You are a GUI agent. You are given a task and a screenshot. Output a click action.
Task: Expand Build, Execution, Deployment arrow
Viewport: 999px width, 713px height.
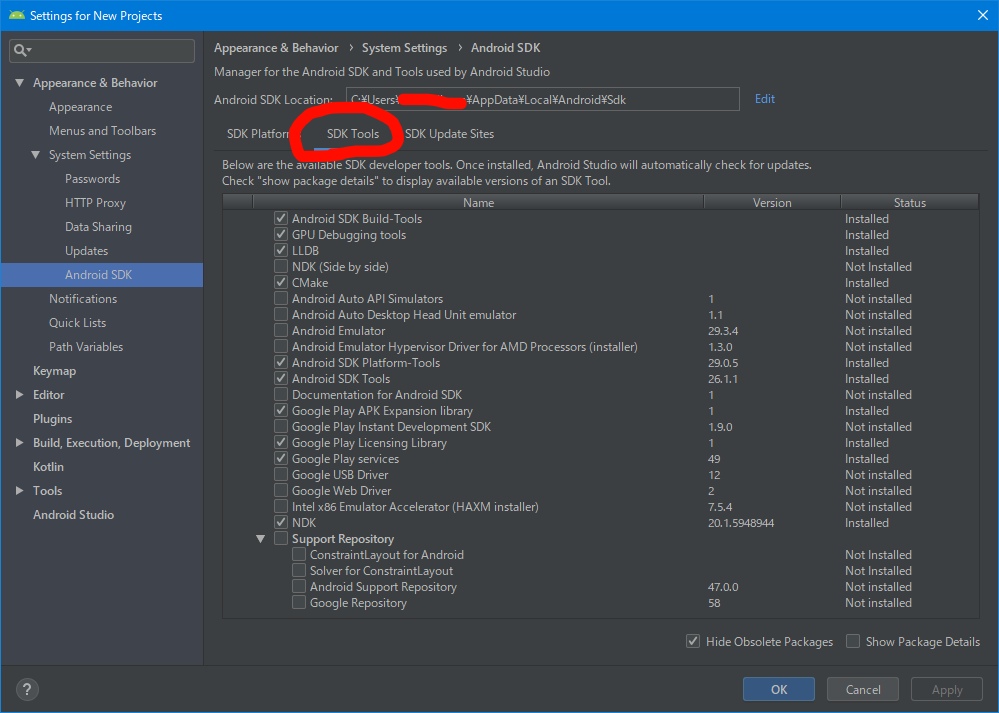pos(20,443)
